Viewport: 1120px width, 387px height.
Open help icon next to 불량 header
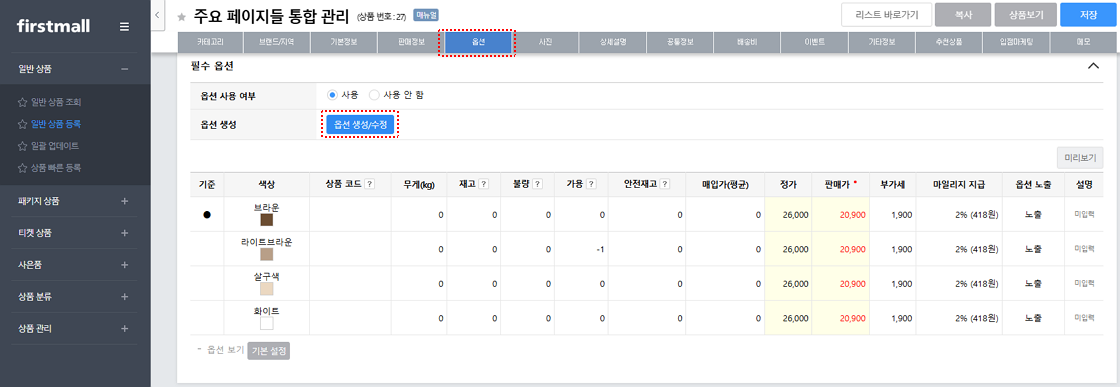coord(537,184)
